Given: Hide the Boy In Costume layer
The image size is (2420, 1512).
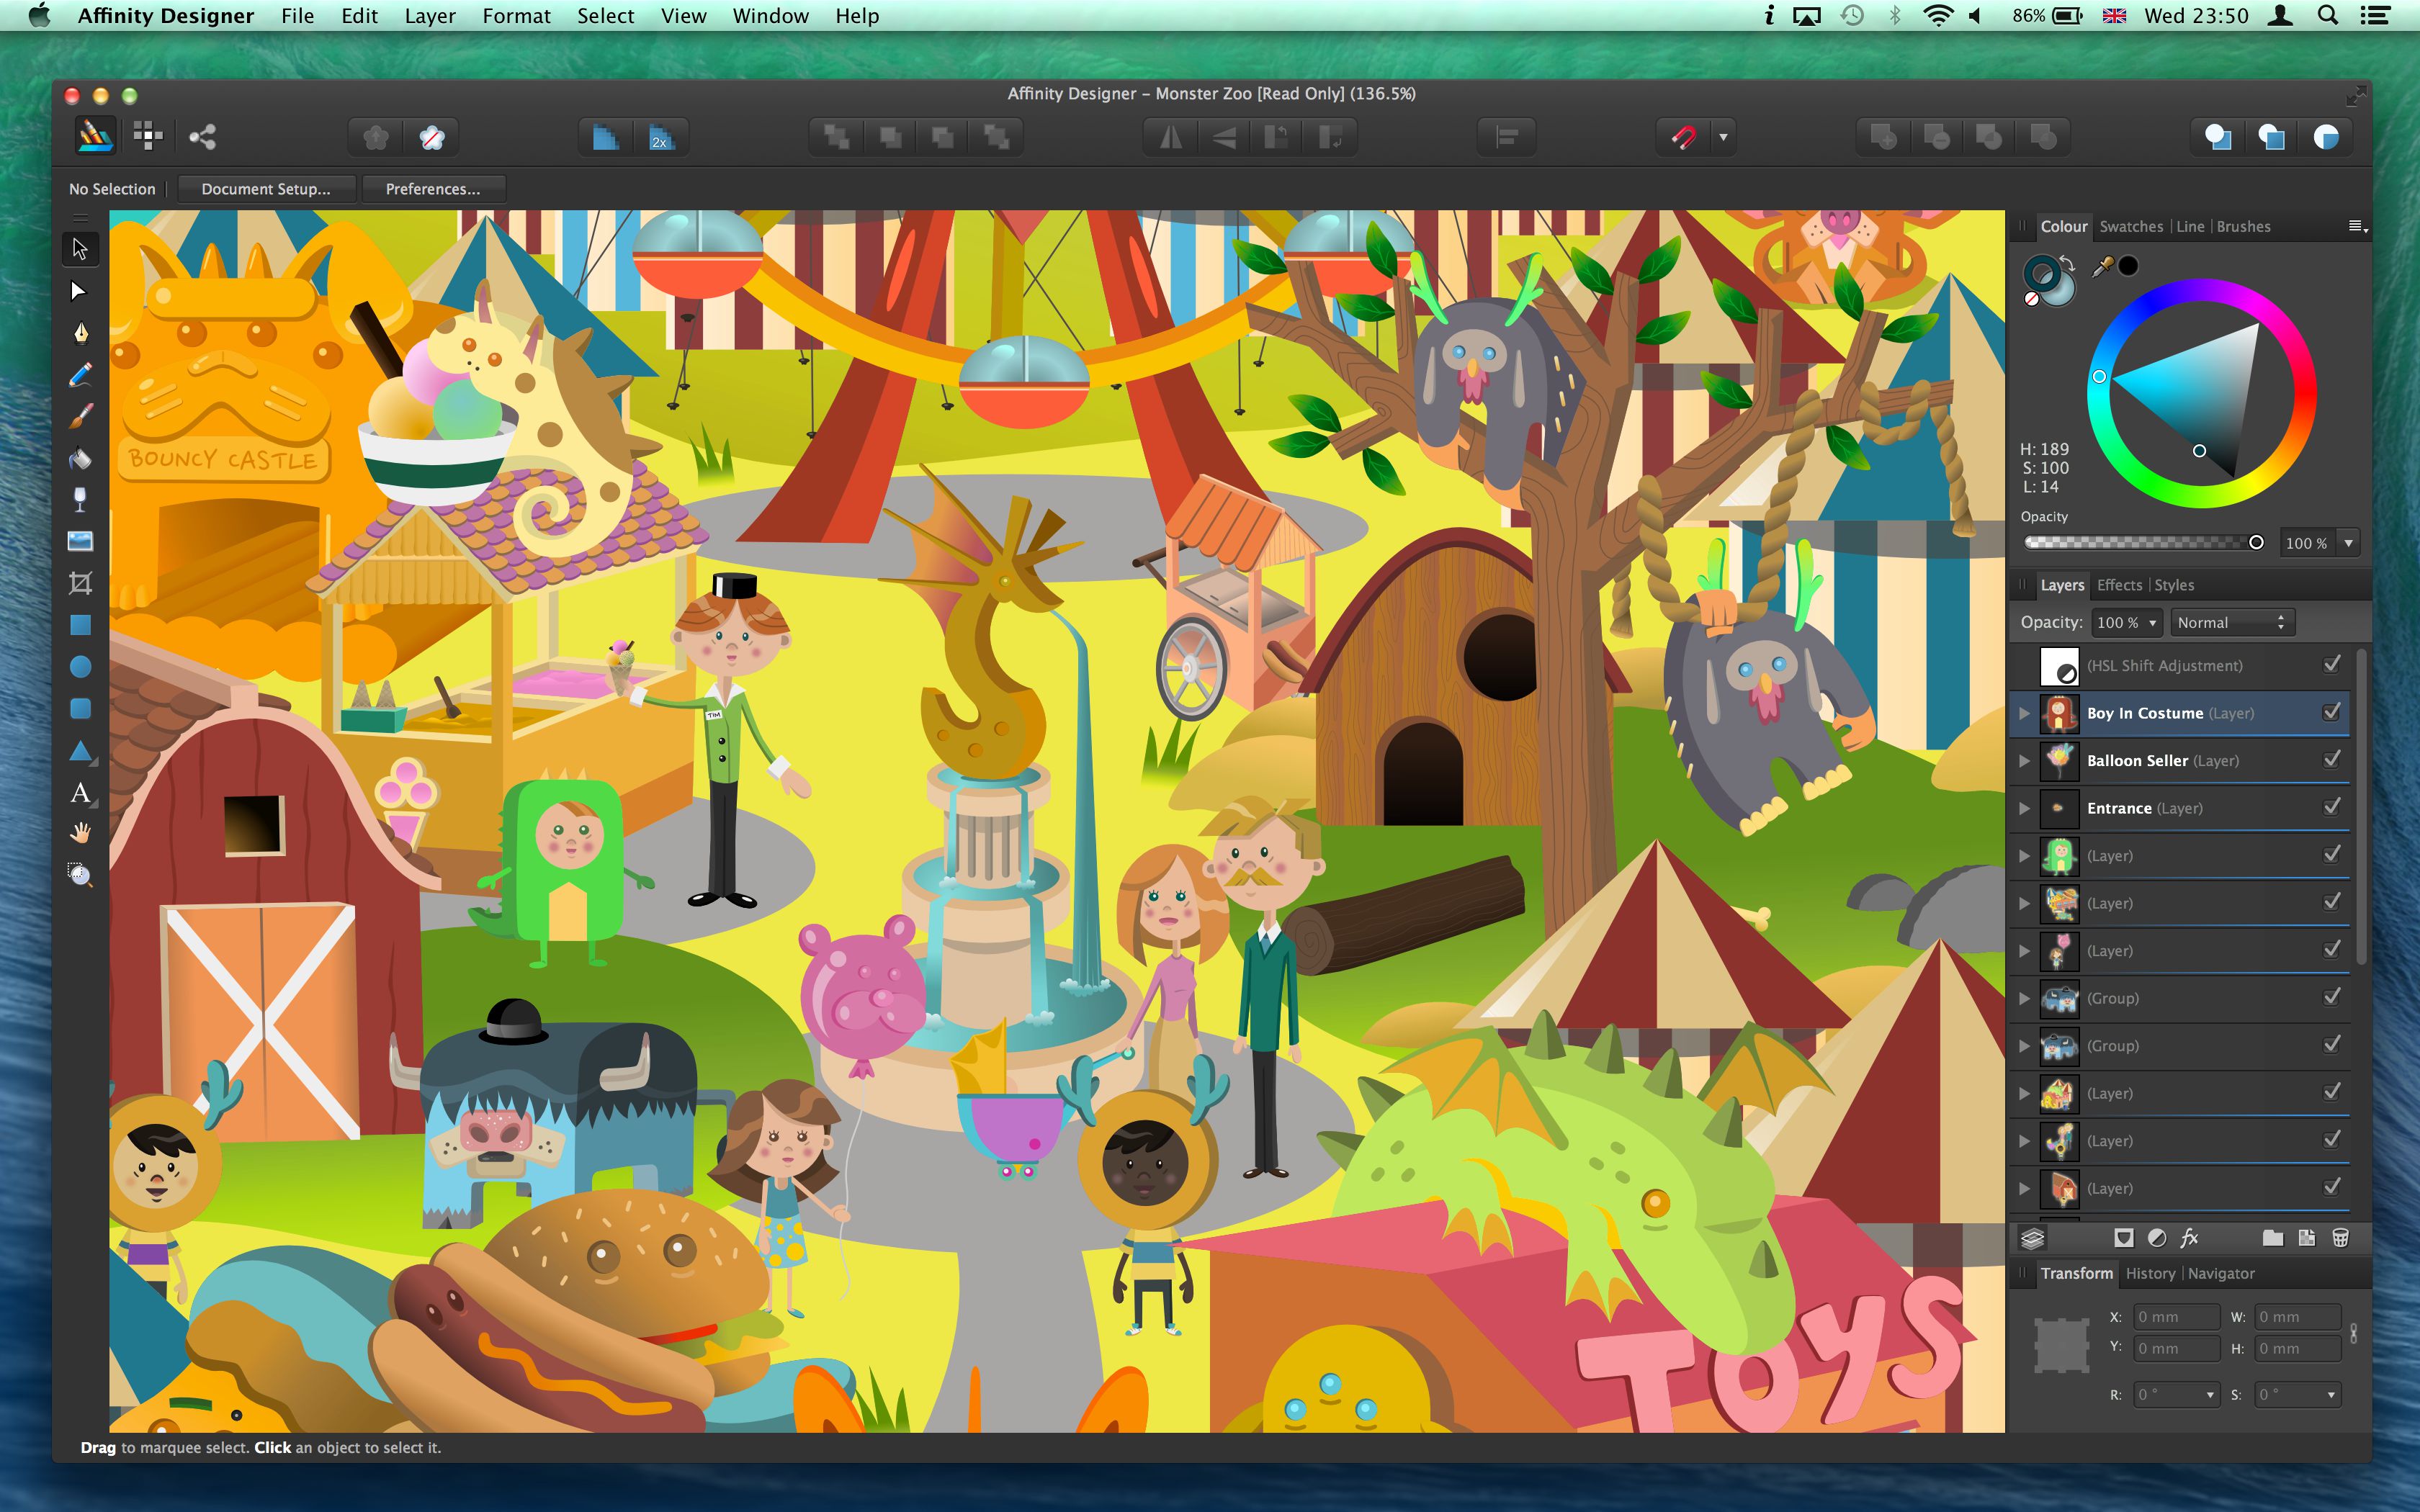Looking at the screenshot, I should pyautogui.click(x=2331, y=712).
